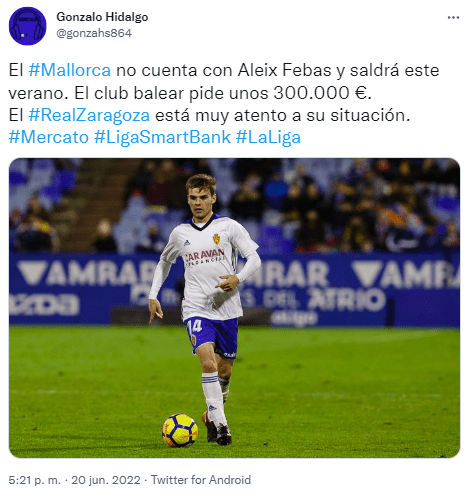Open the tweet's three-dot more options menu
The width and height of the screenshot is (472, 490).
[453, 17]
